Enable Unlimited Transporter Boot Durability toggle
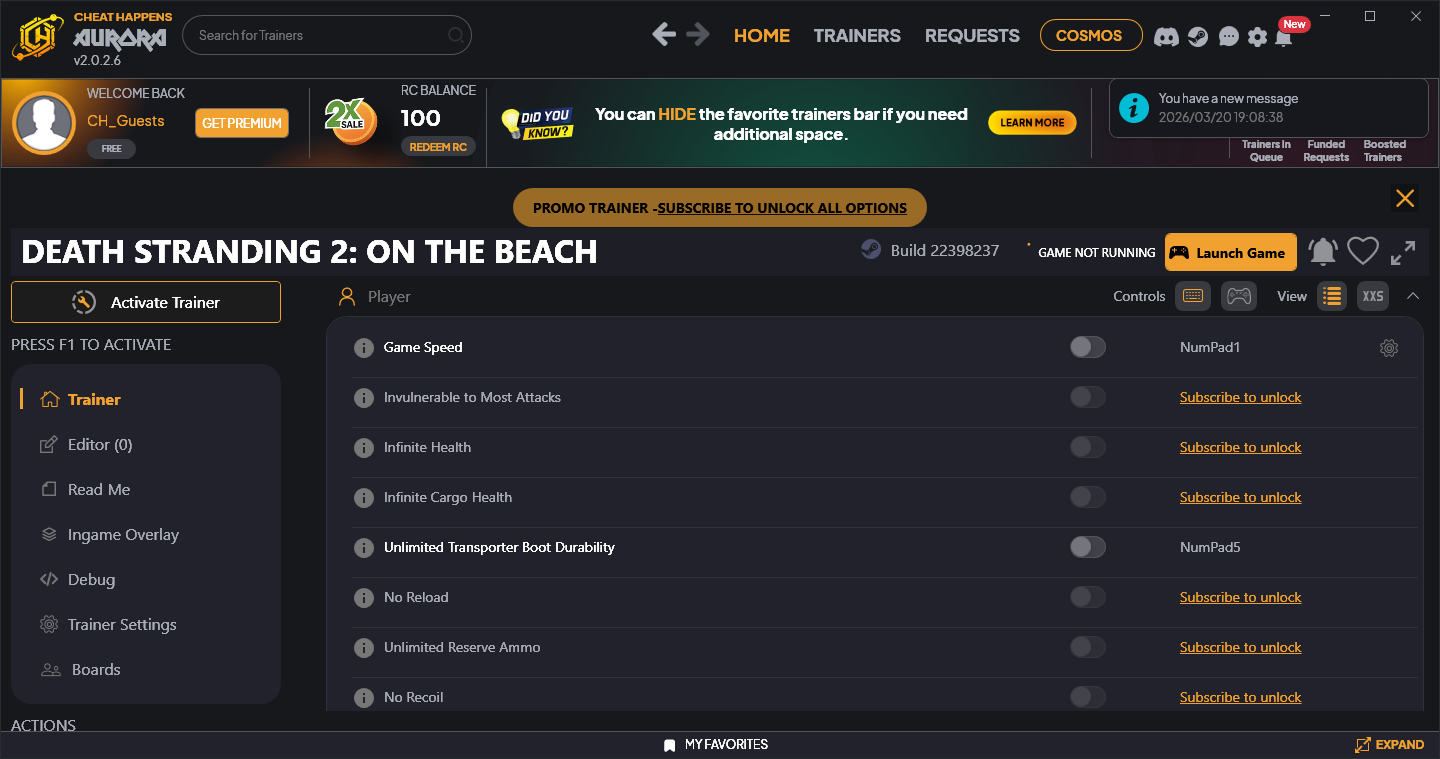The height and width of the screenshot is (759, 1440). [x=1087, y=547]
